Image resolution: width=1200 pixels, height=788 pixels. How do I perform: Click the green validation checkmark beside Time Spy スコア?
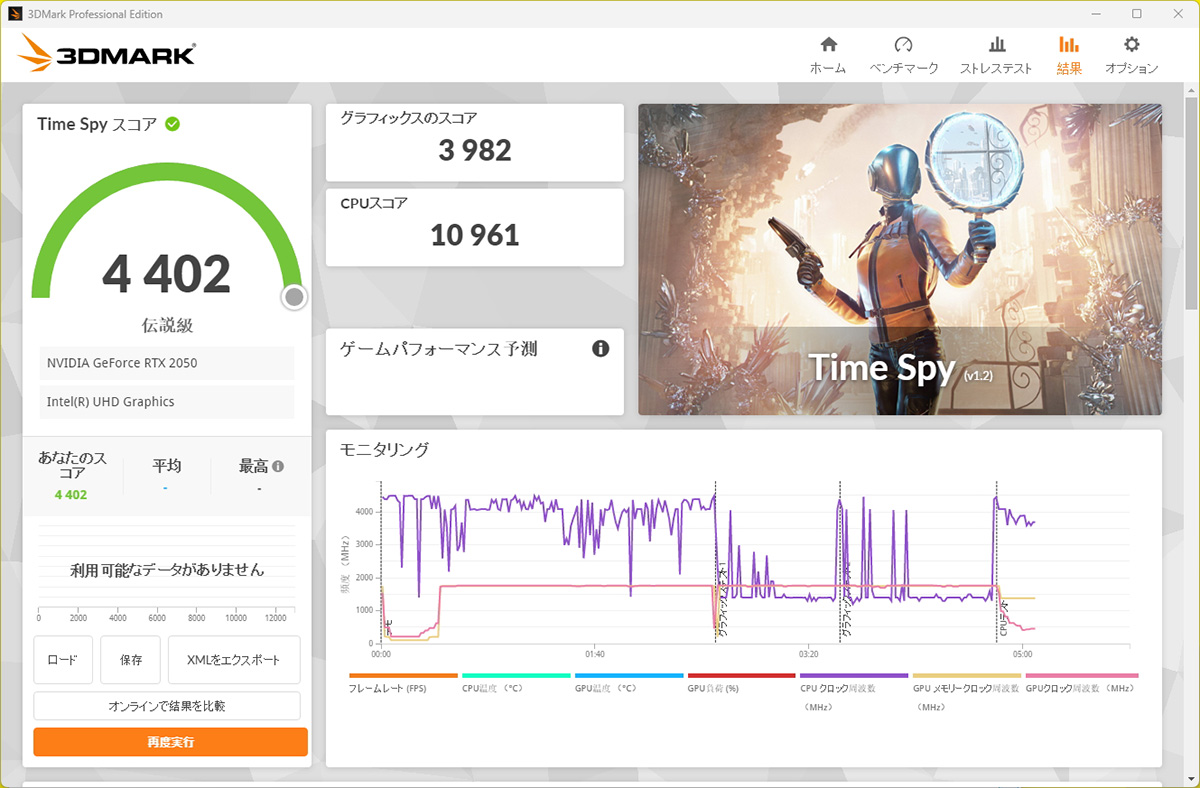pyautogui.click(x=173, y=124)
